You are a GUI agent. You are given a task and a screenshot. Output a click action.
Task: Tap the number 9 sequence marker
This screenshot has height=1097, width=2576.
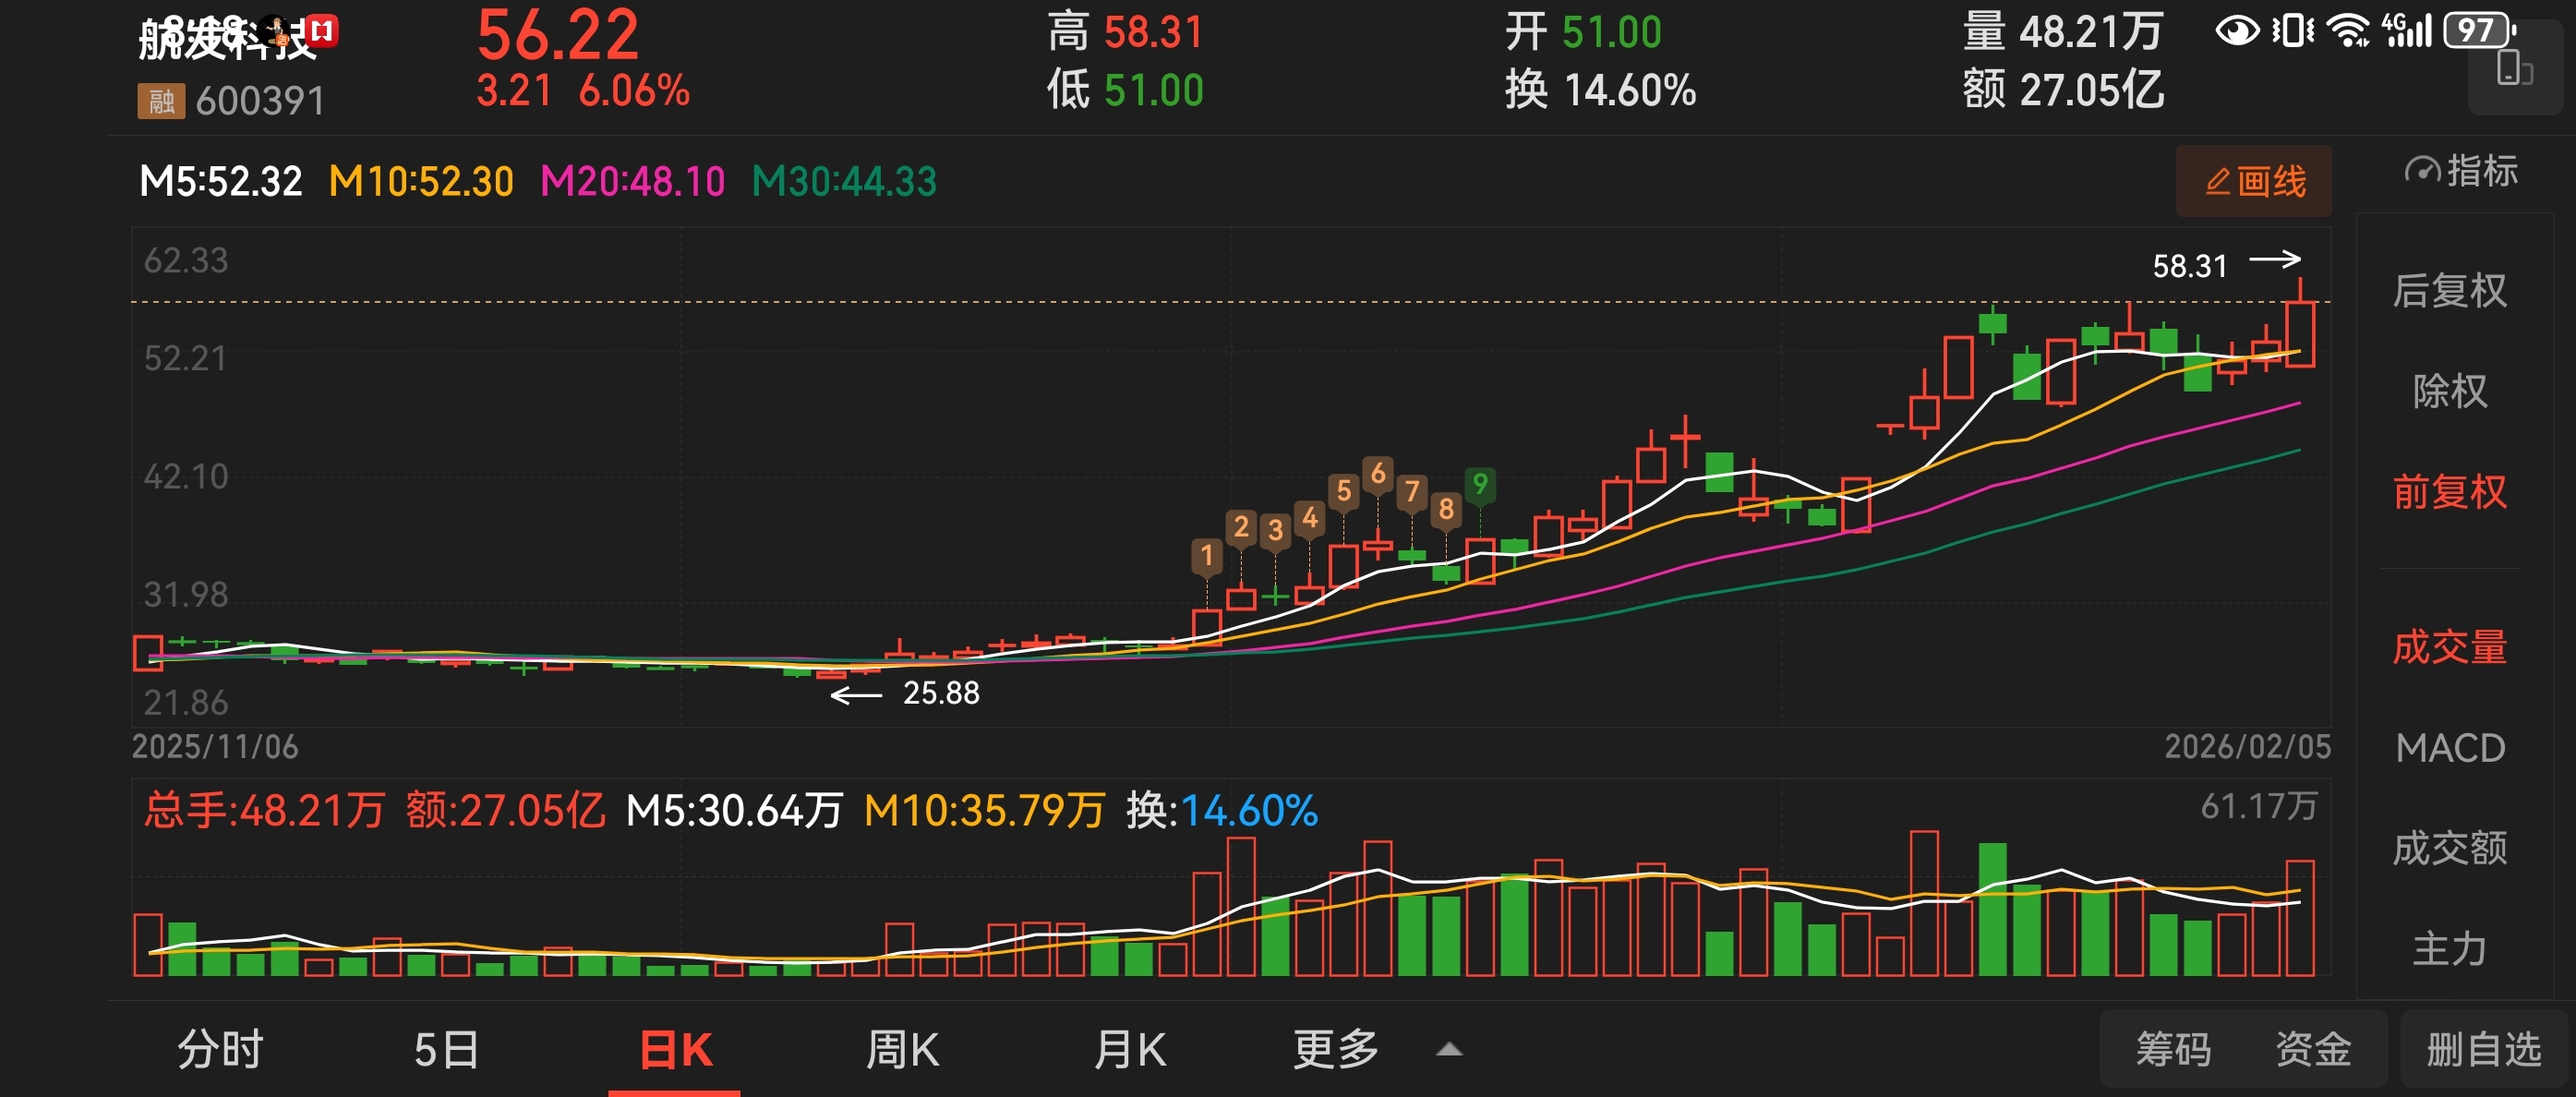(x=1480, y=485)
